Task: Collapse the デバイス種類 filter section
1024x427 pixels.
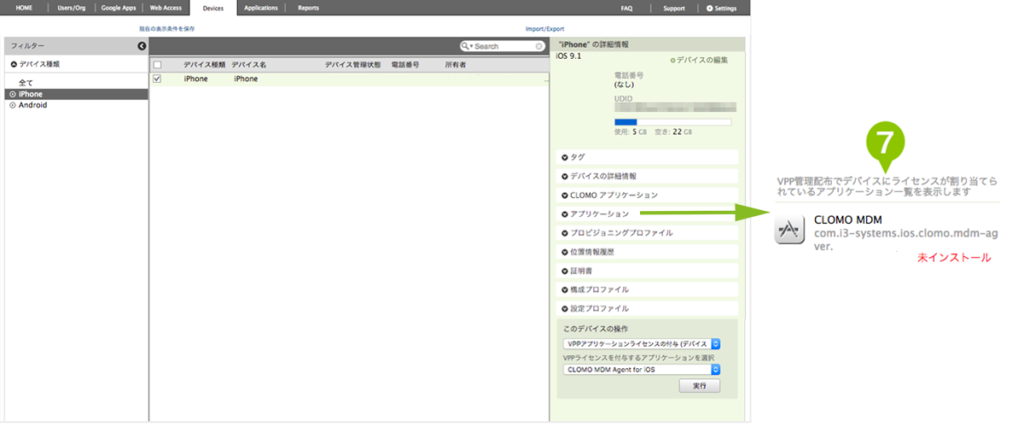Action: point(14,65)
